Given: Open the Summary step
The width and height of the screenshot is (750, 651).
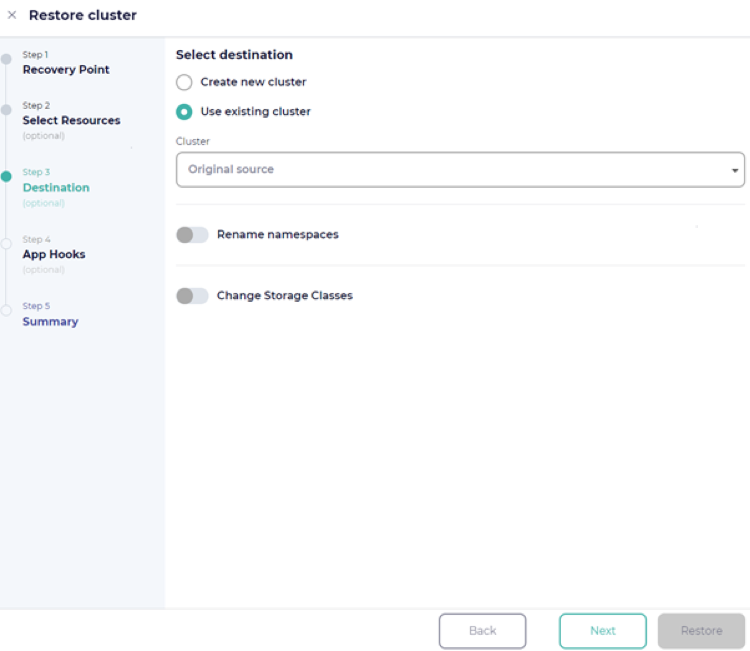Looking at the screenshot, I should 50,322.
